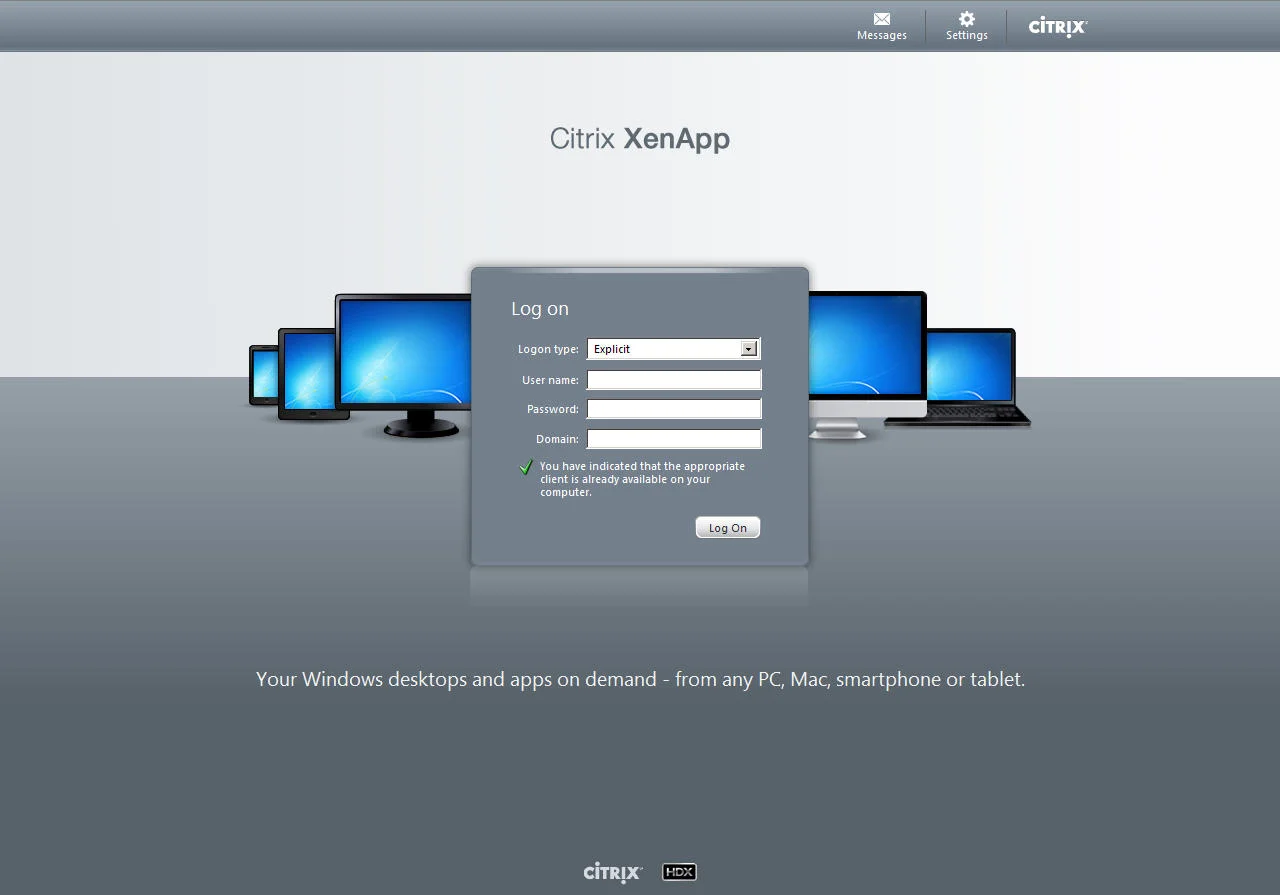This screenshot has height=895, width=1280.
Task: Click the Log On button
Action: (x=728, y=528)
